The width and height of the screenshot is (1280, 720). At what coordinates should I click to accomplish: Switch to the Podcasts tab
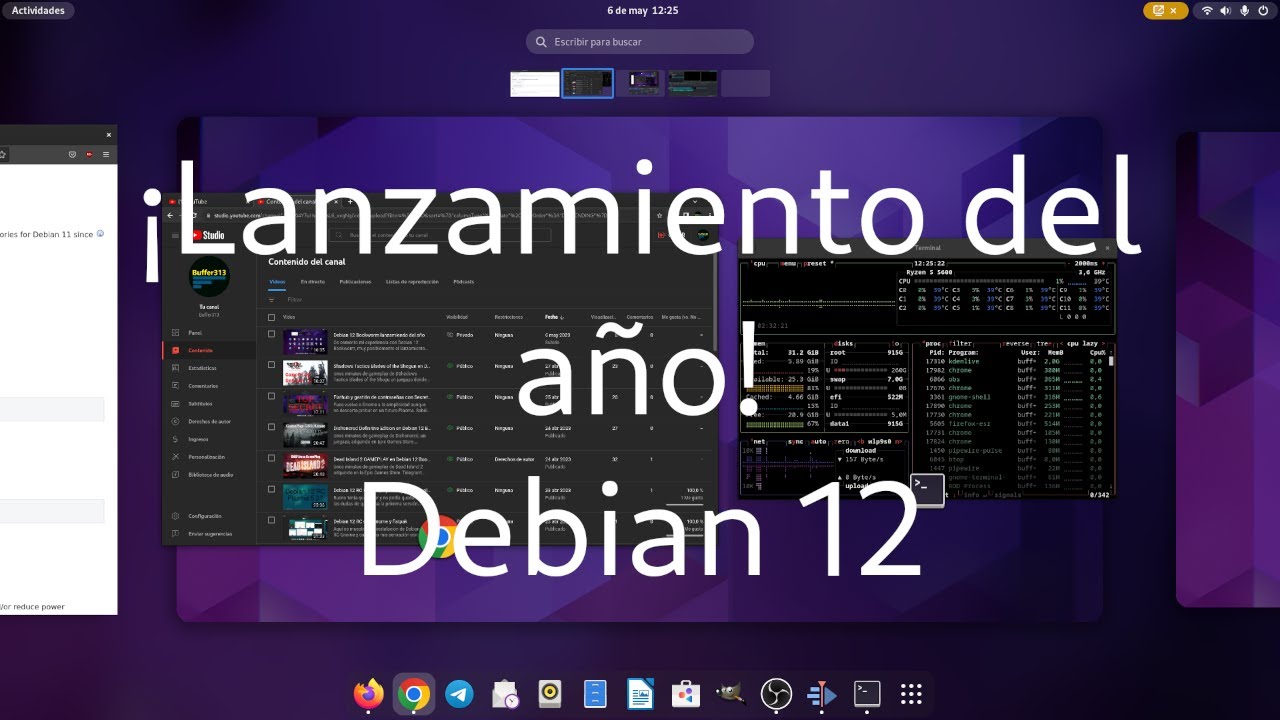(x=463, y=282)
